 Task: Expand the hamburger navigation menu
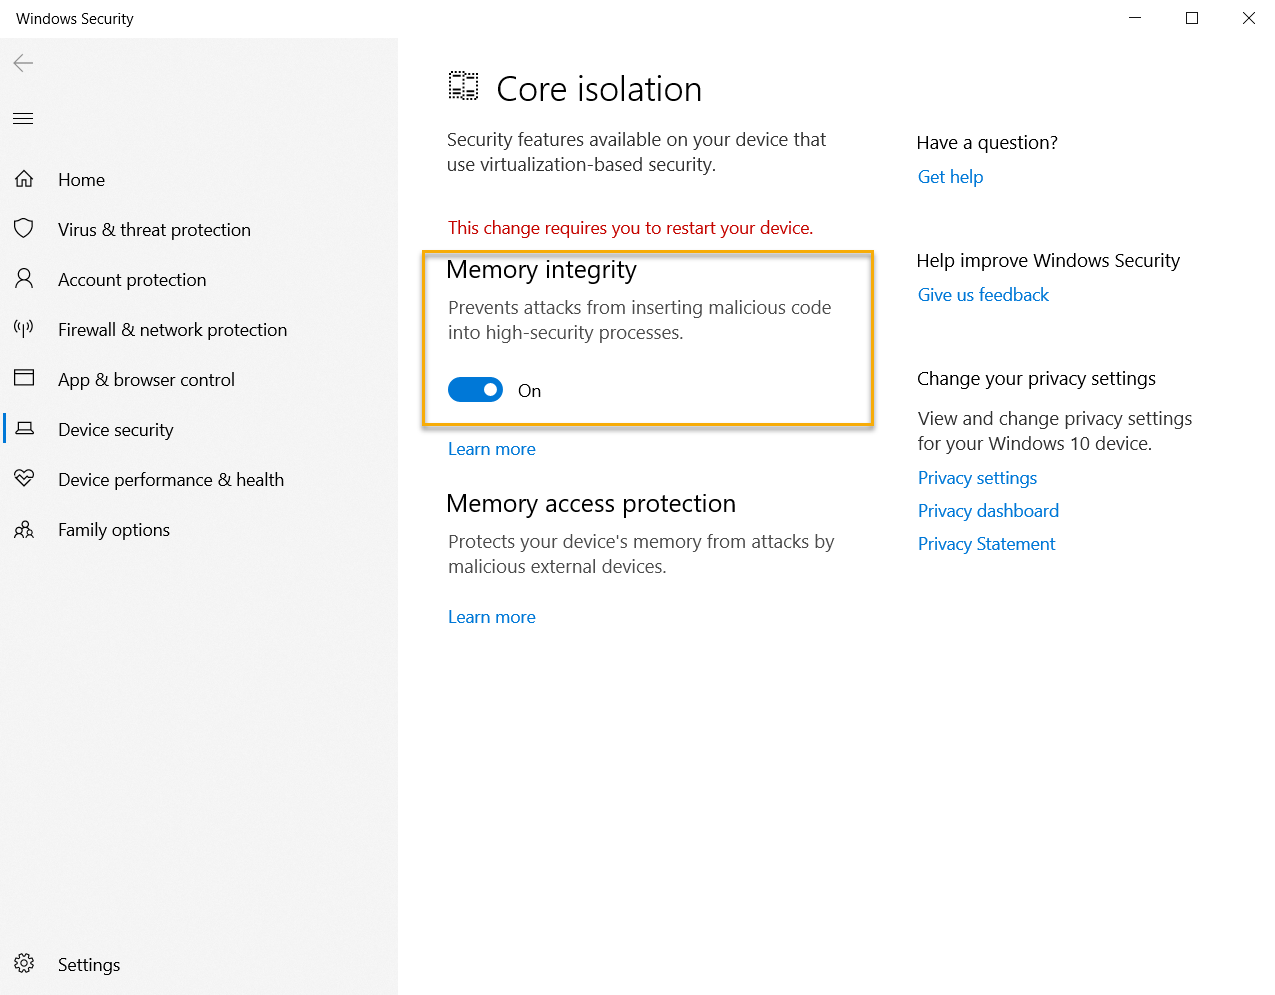[x=22, y=117]
